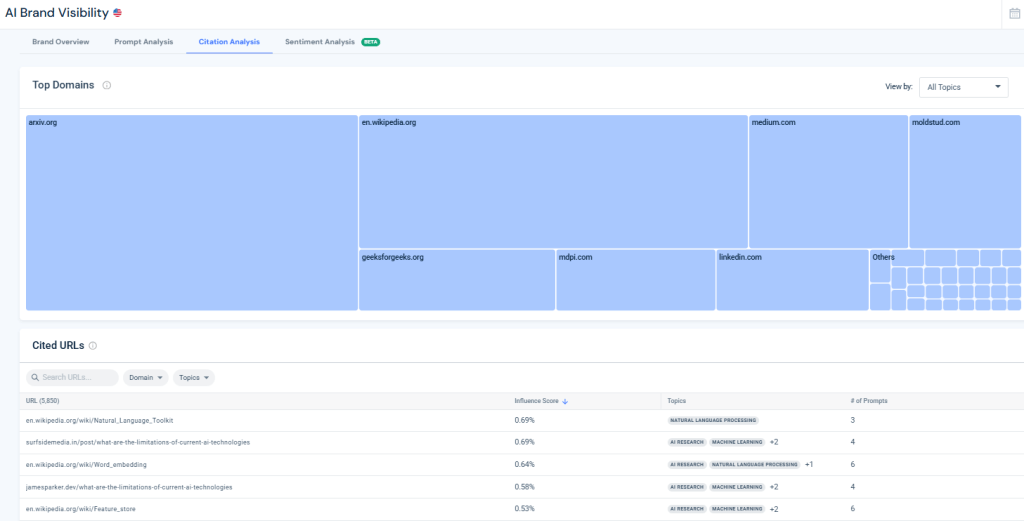
Task: Expand the Domain filter dropdown
Action: (145, 378)
